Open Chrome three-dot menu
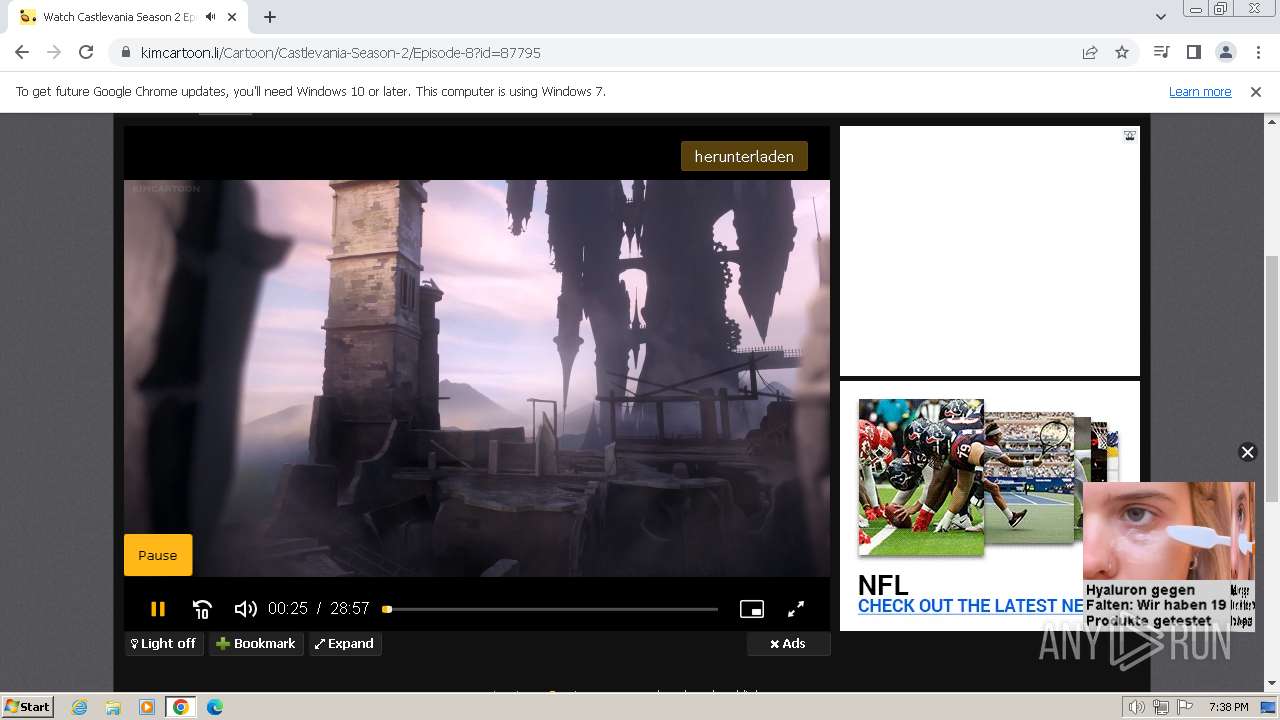 [x=1258, y=52]
